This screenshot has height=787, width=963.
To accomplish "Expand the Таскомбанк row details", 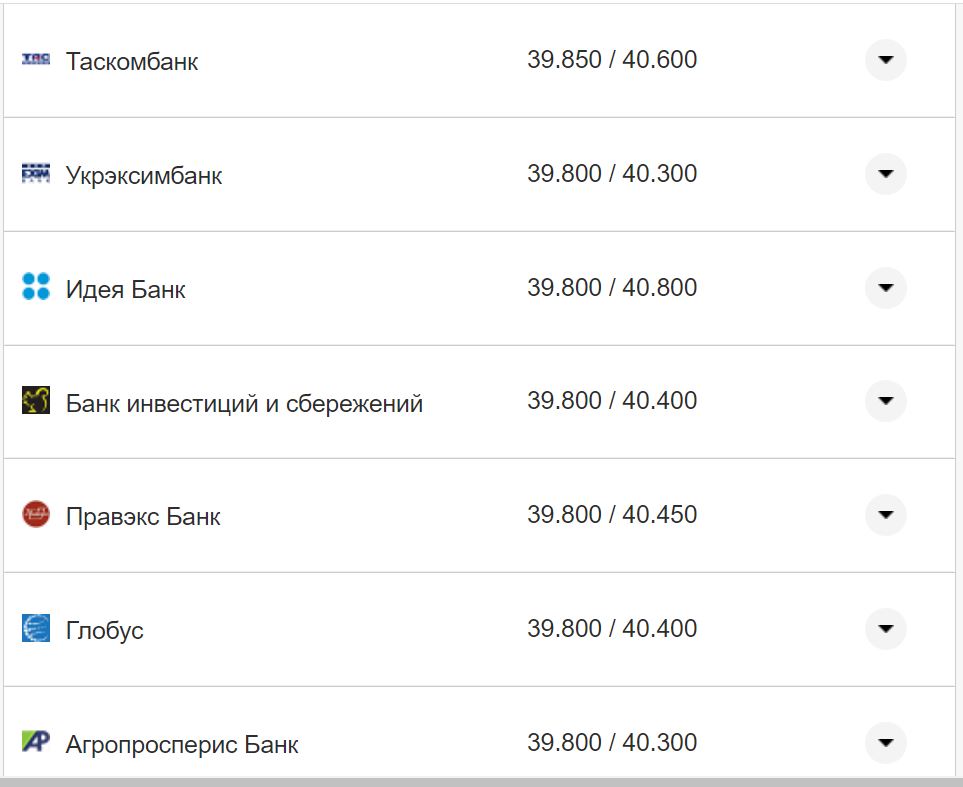I will point(885,60).
